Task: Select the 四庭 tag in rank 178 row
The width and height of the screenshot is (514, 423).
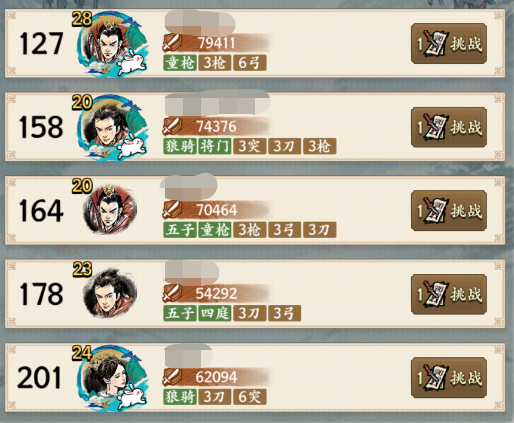Action: [x=215, y=313]
